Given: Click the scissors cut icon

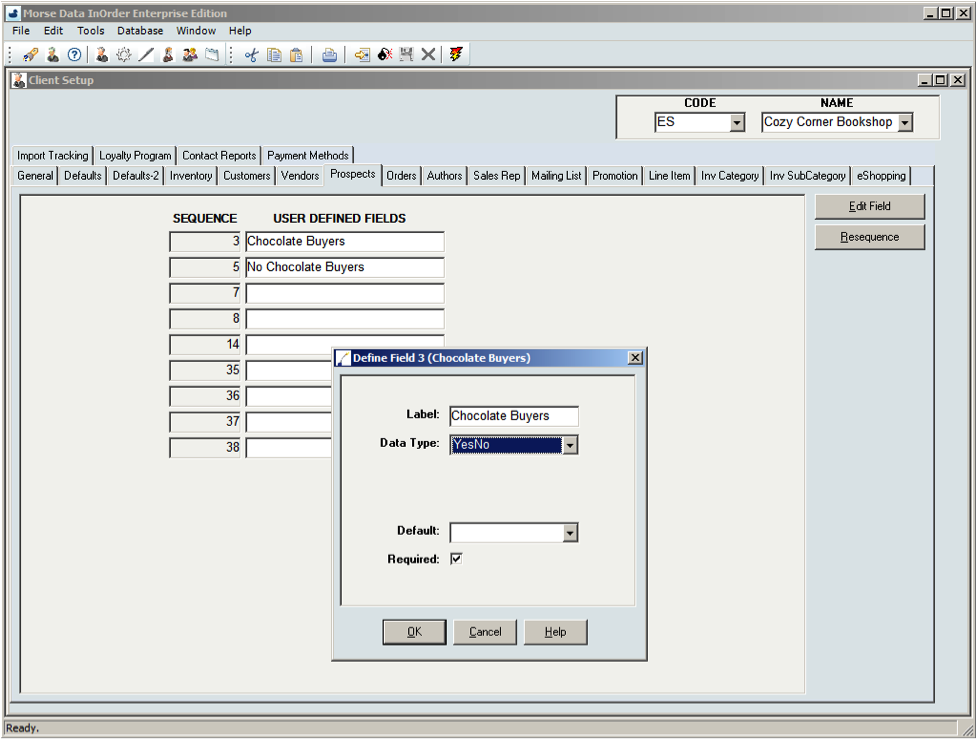Looking at the screenshot, I should [251, 55].
